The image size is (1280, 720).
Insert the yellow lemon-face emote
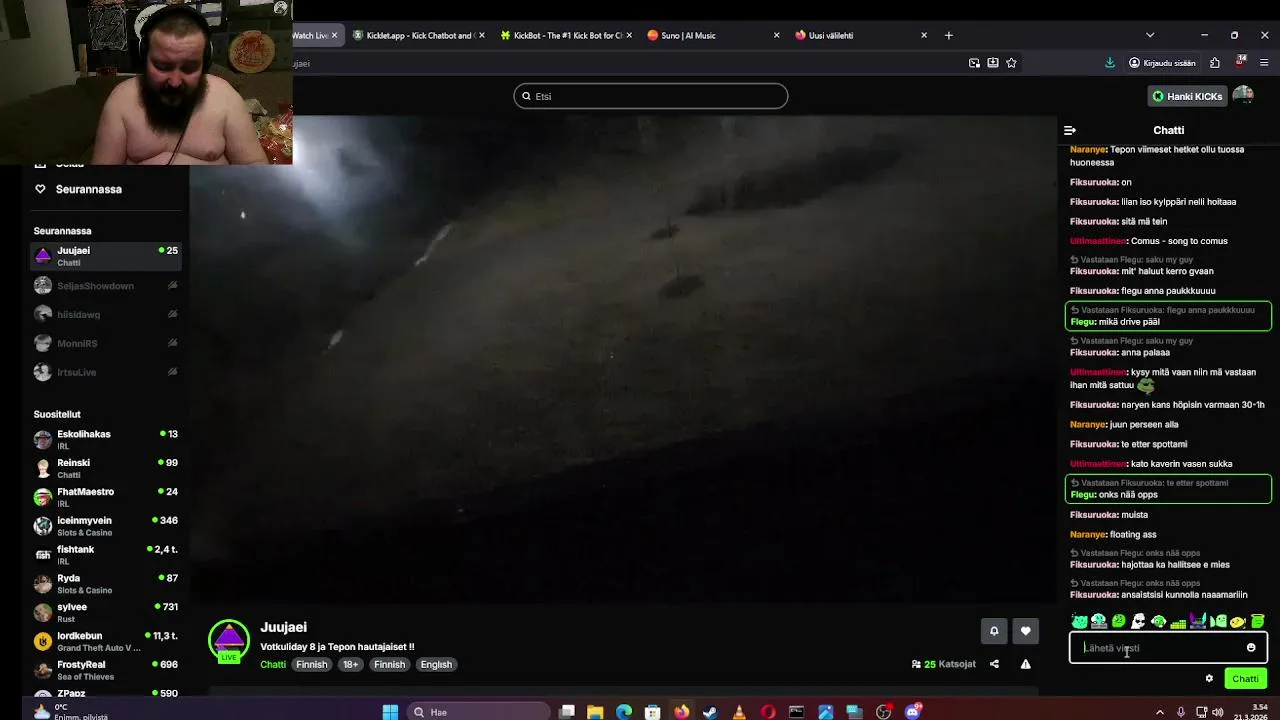pos(1238,622)
